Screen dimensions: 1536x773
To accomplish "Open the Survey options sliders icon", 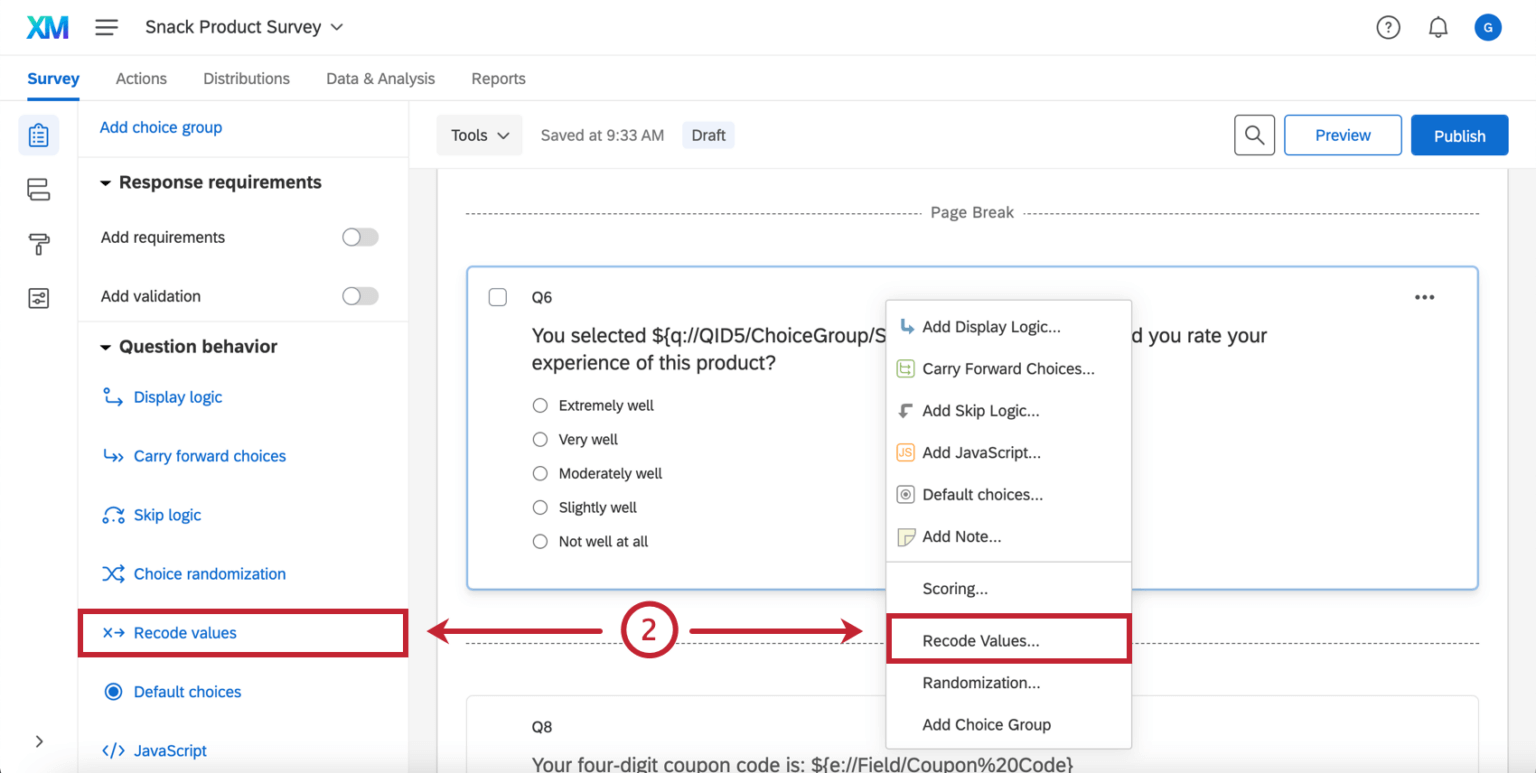I will pos(38,298).
